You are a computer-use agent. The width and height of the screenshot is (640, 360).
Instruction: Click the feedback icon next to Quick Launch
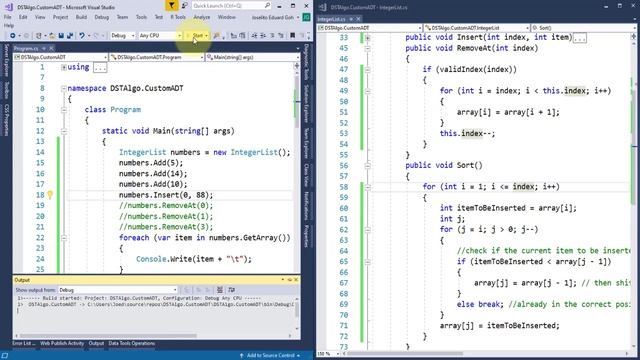pos(184,5)
